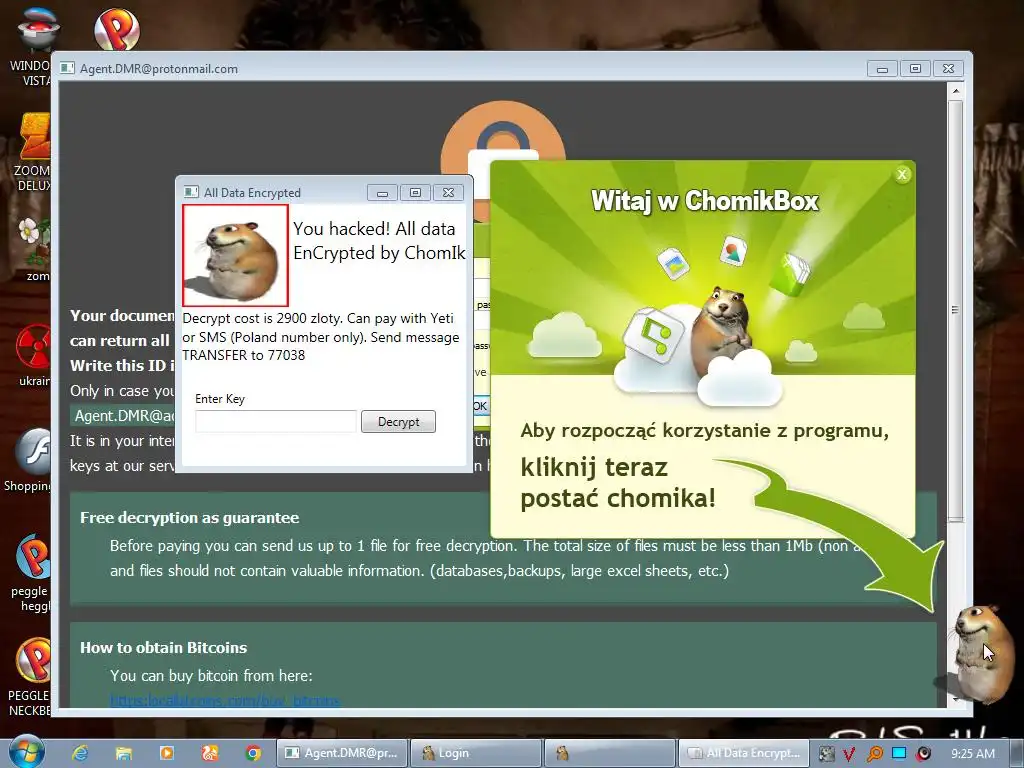
Task: Click hamster picture in All Data Encrypted dialog
Action: coord(235,255)
